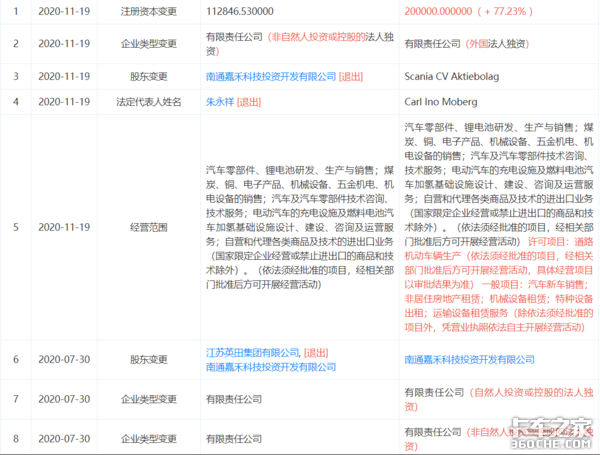
Task: Click the 112846.530000 original capital value
Action: (240, 11)
